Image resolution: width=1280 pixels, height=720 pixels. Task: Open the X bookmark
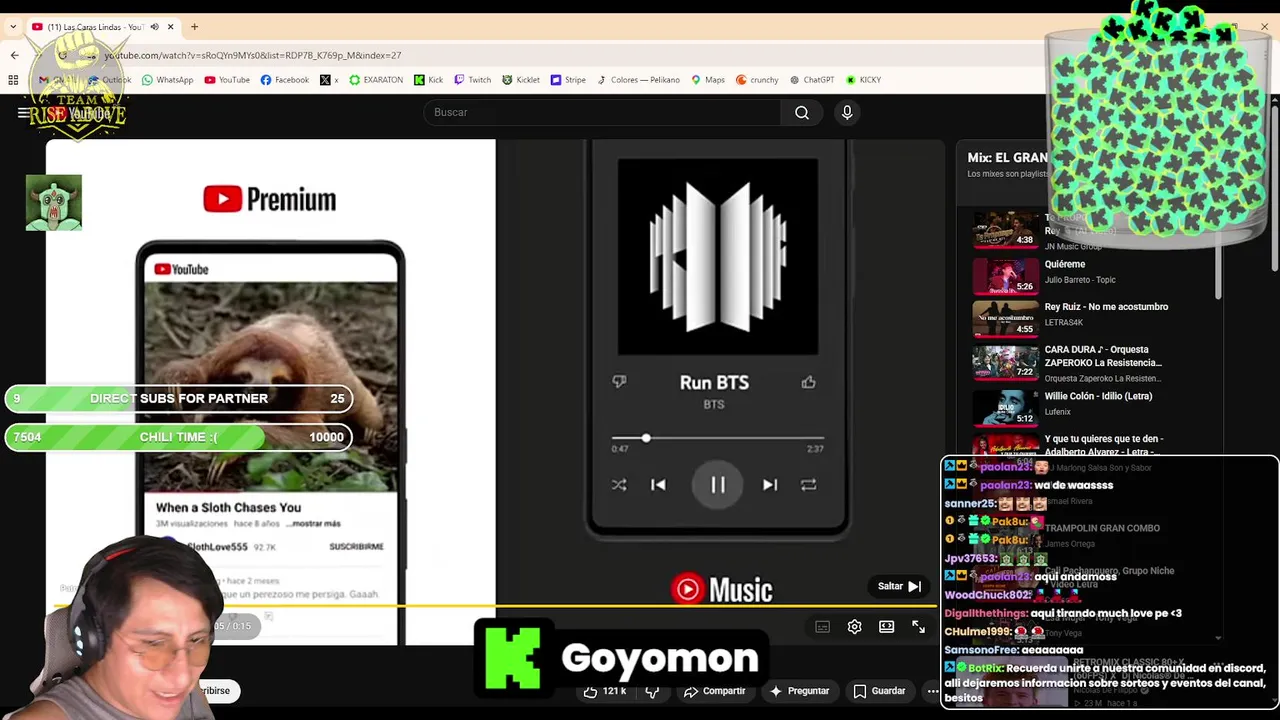coord(330,80)
